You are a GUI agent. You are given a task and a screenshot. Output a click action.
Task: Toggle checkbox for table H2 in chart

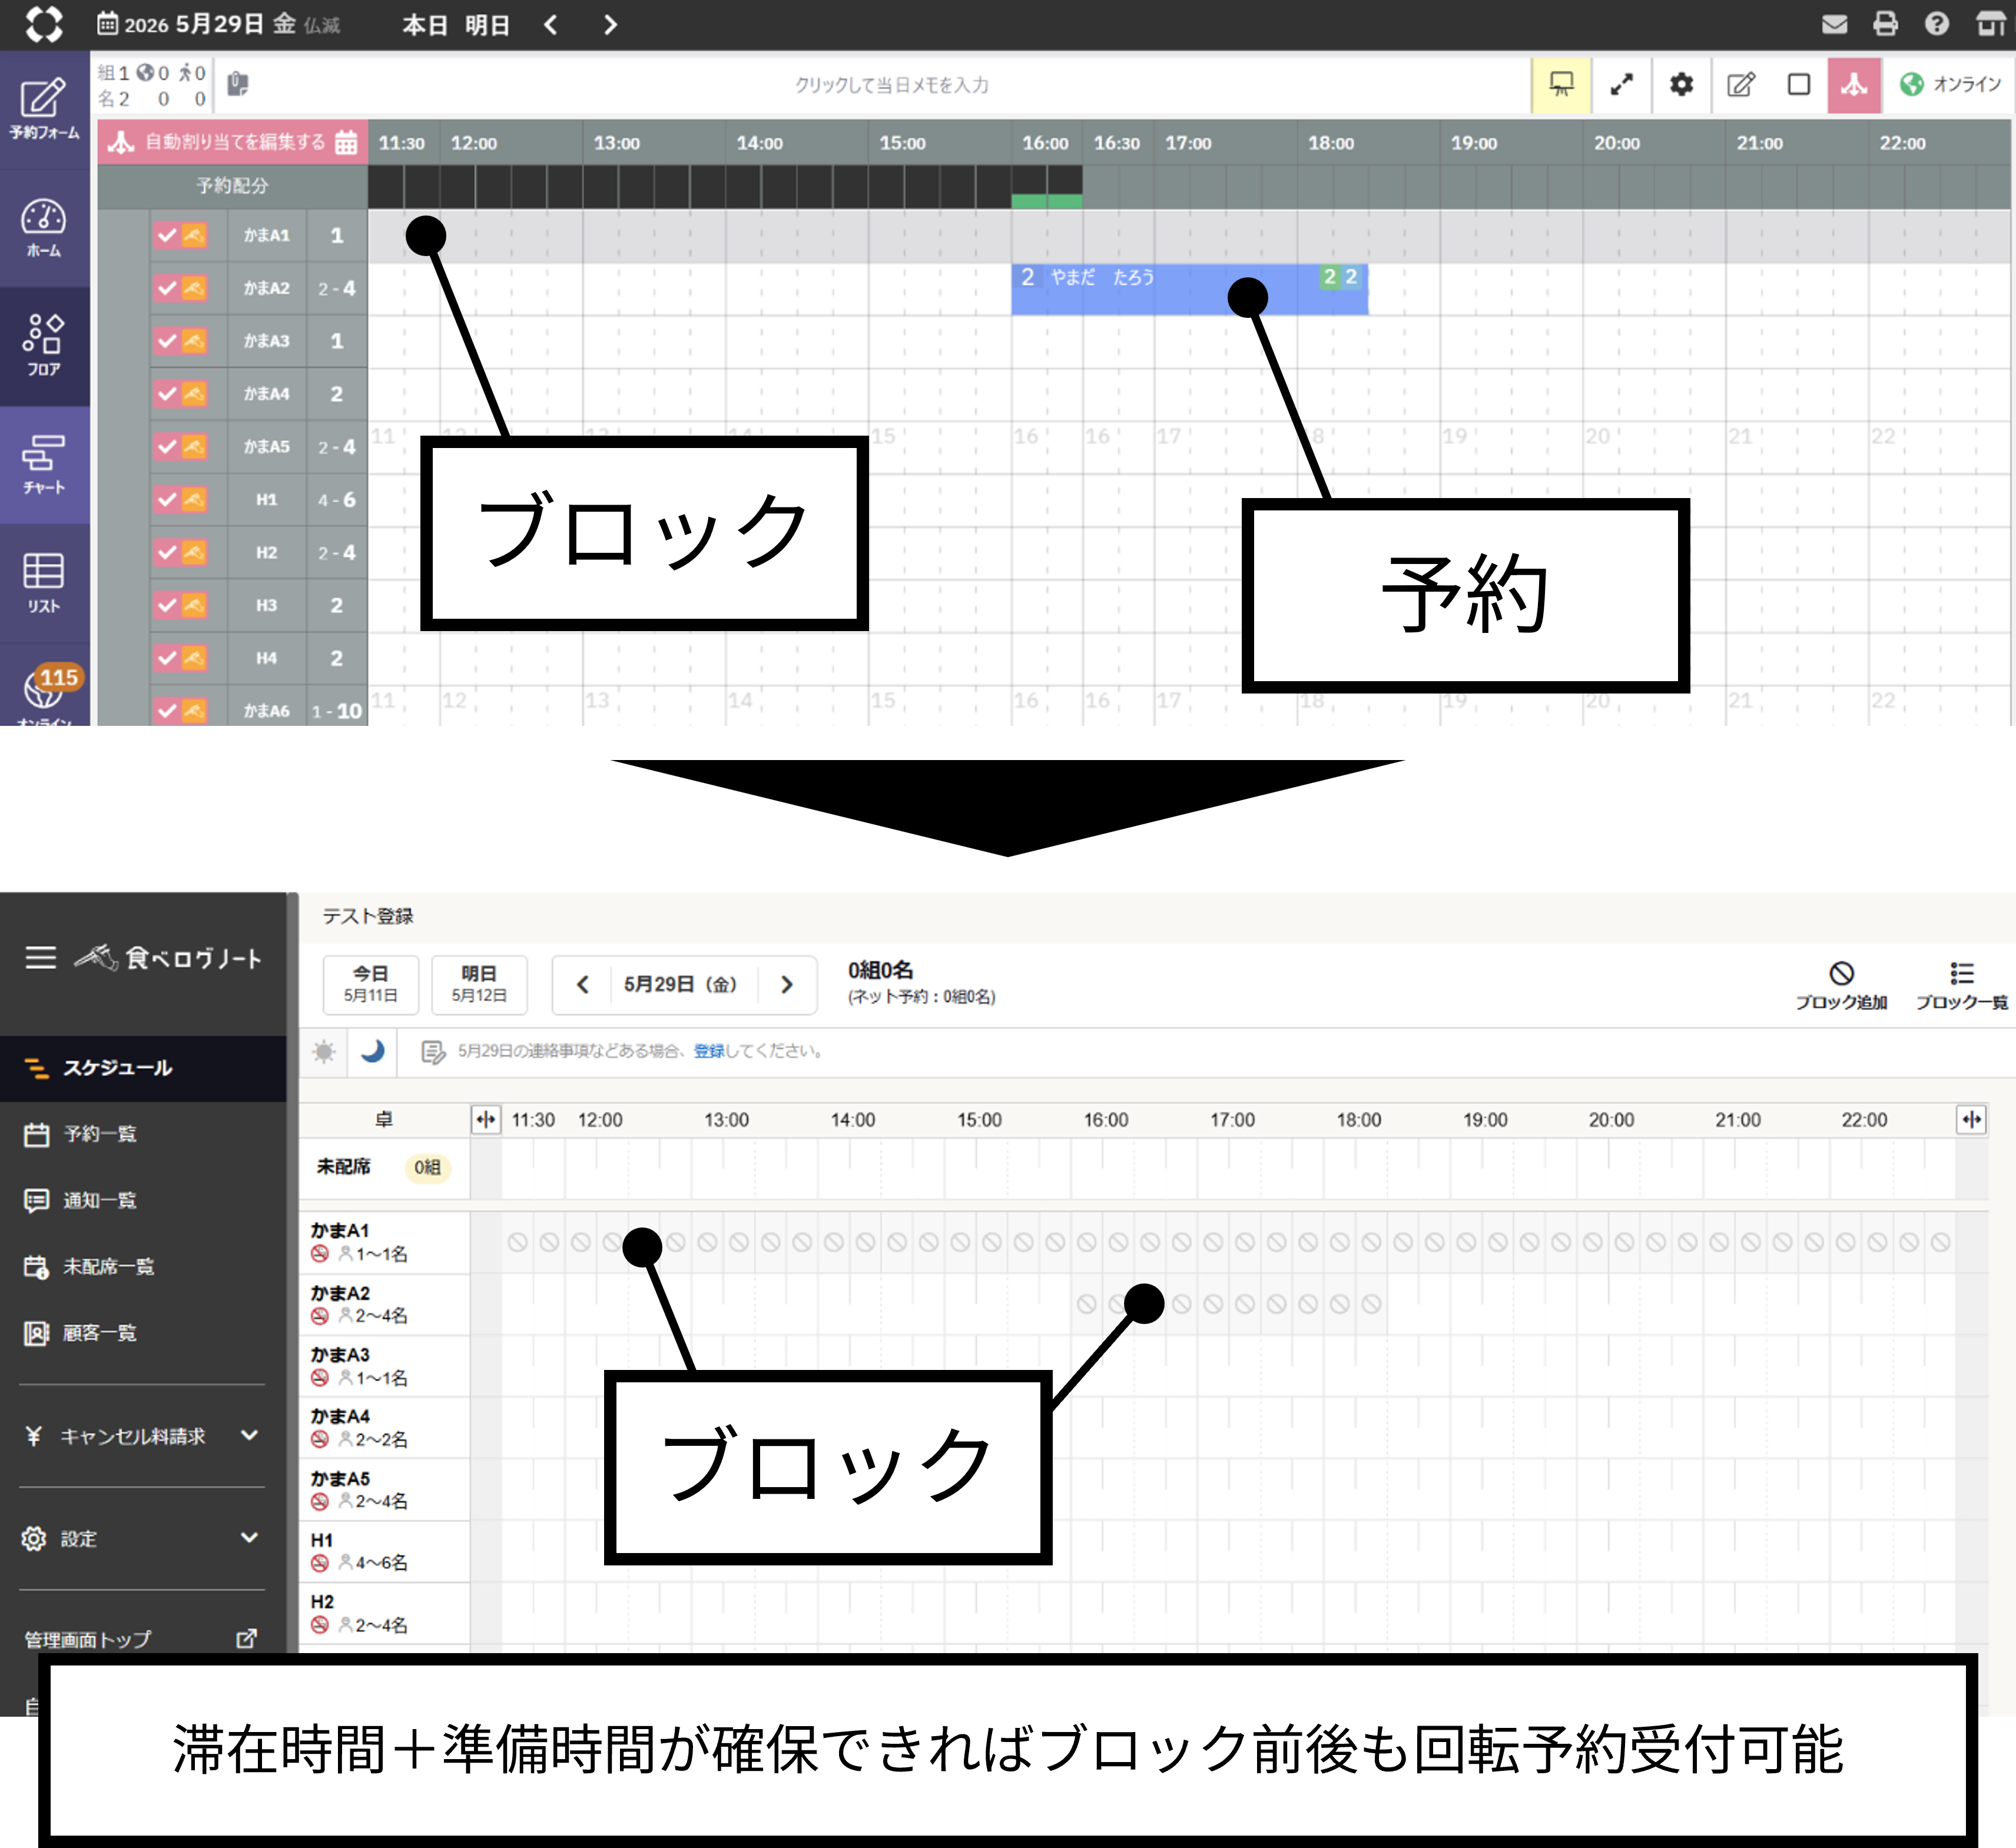click(x=167, y=552)
